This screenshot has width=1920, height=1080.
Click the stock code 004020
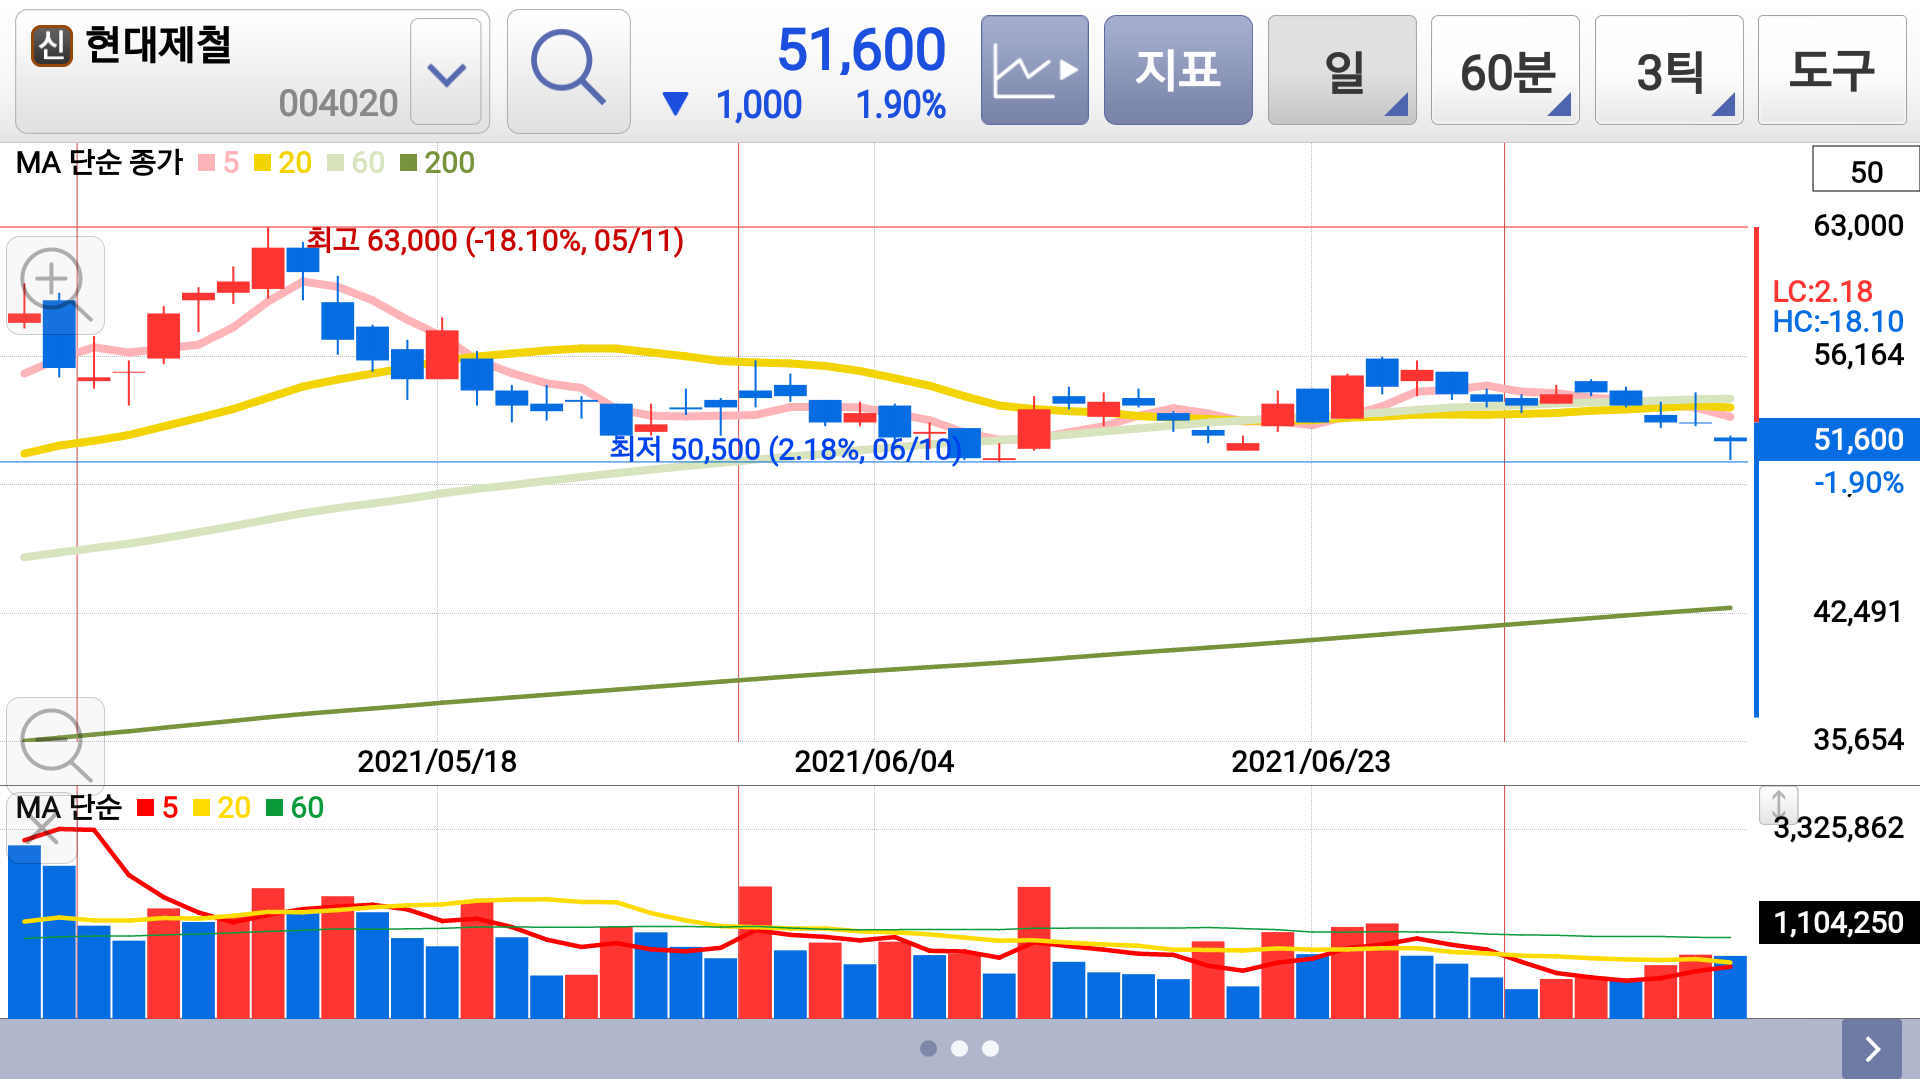(338, 103)
